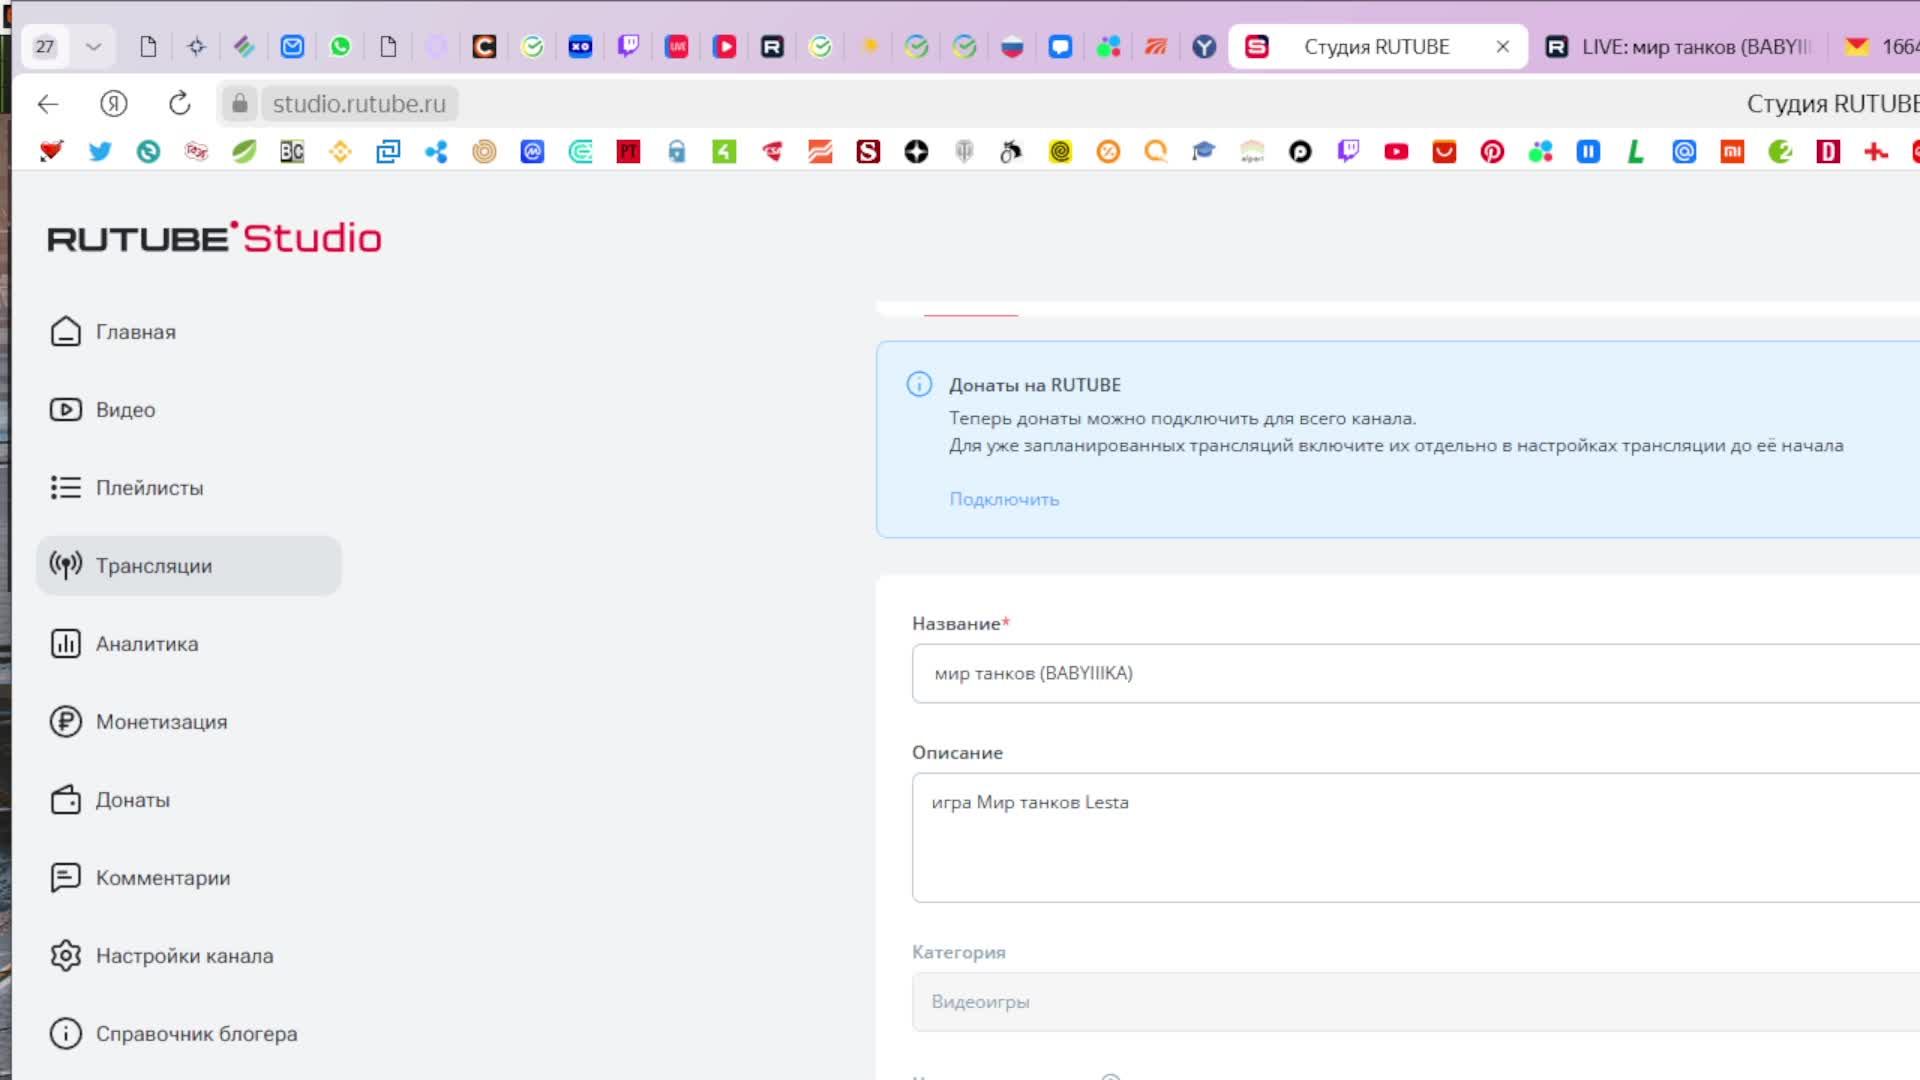Image resolution: width=1920 pixels, height=1080 pixels.
Task: Switch to the Twitch pinned tab
Action: (628, 47)
